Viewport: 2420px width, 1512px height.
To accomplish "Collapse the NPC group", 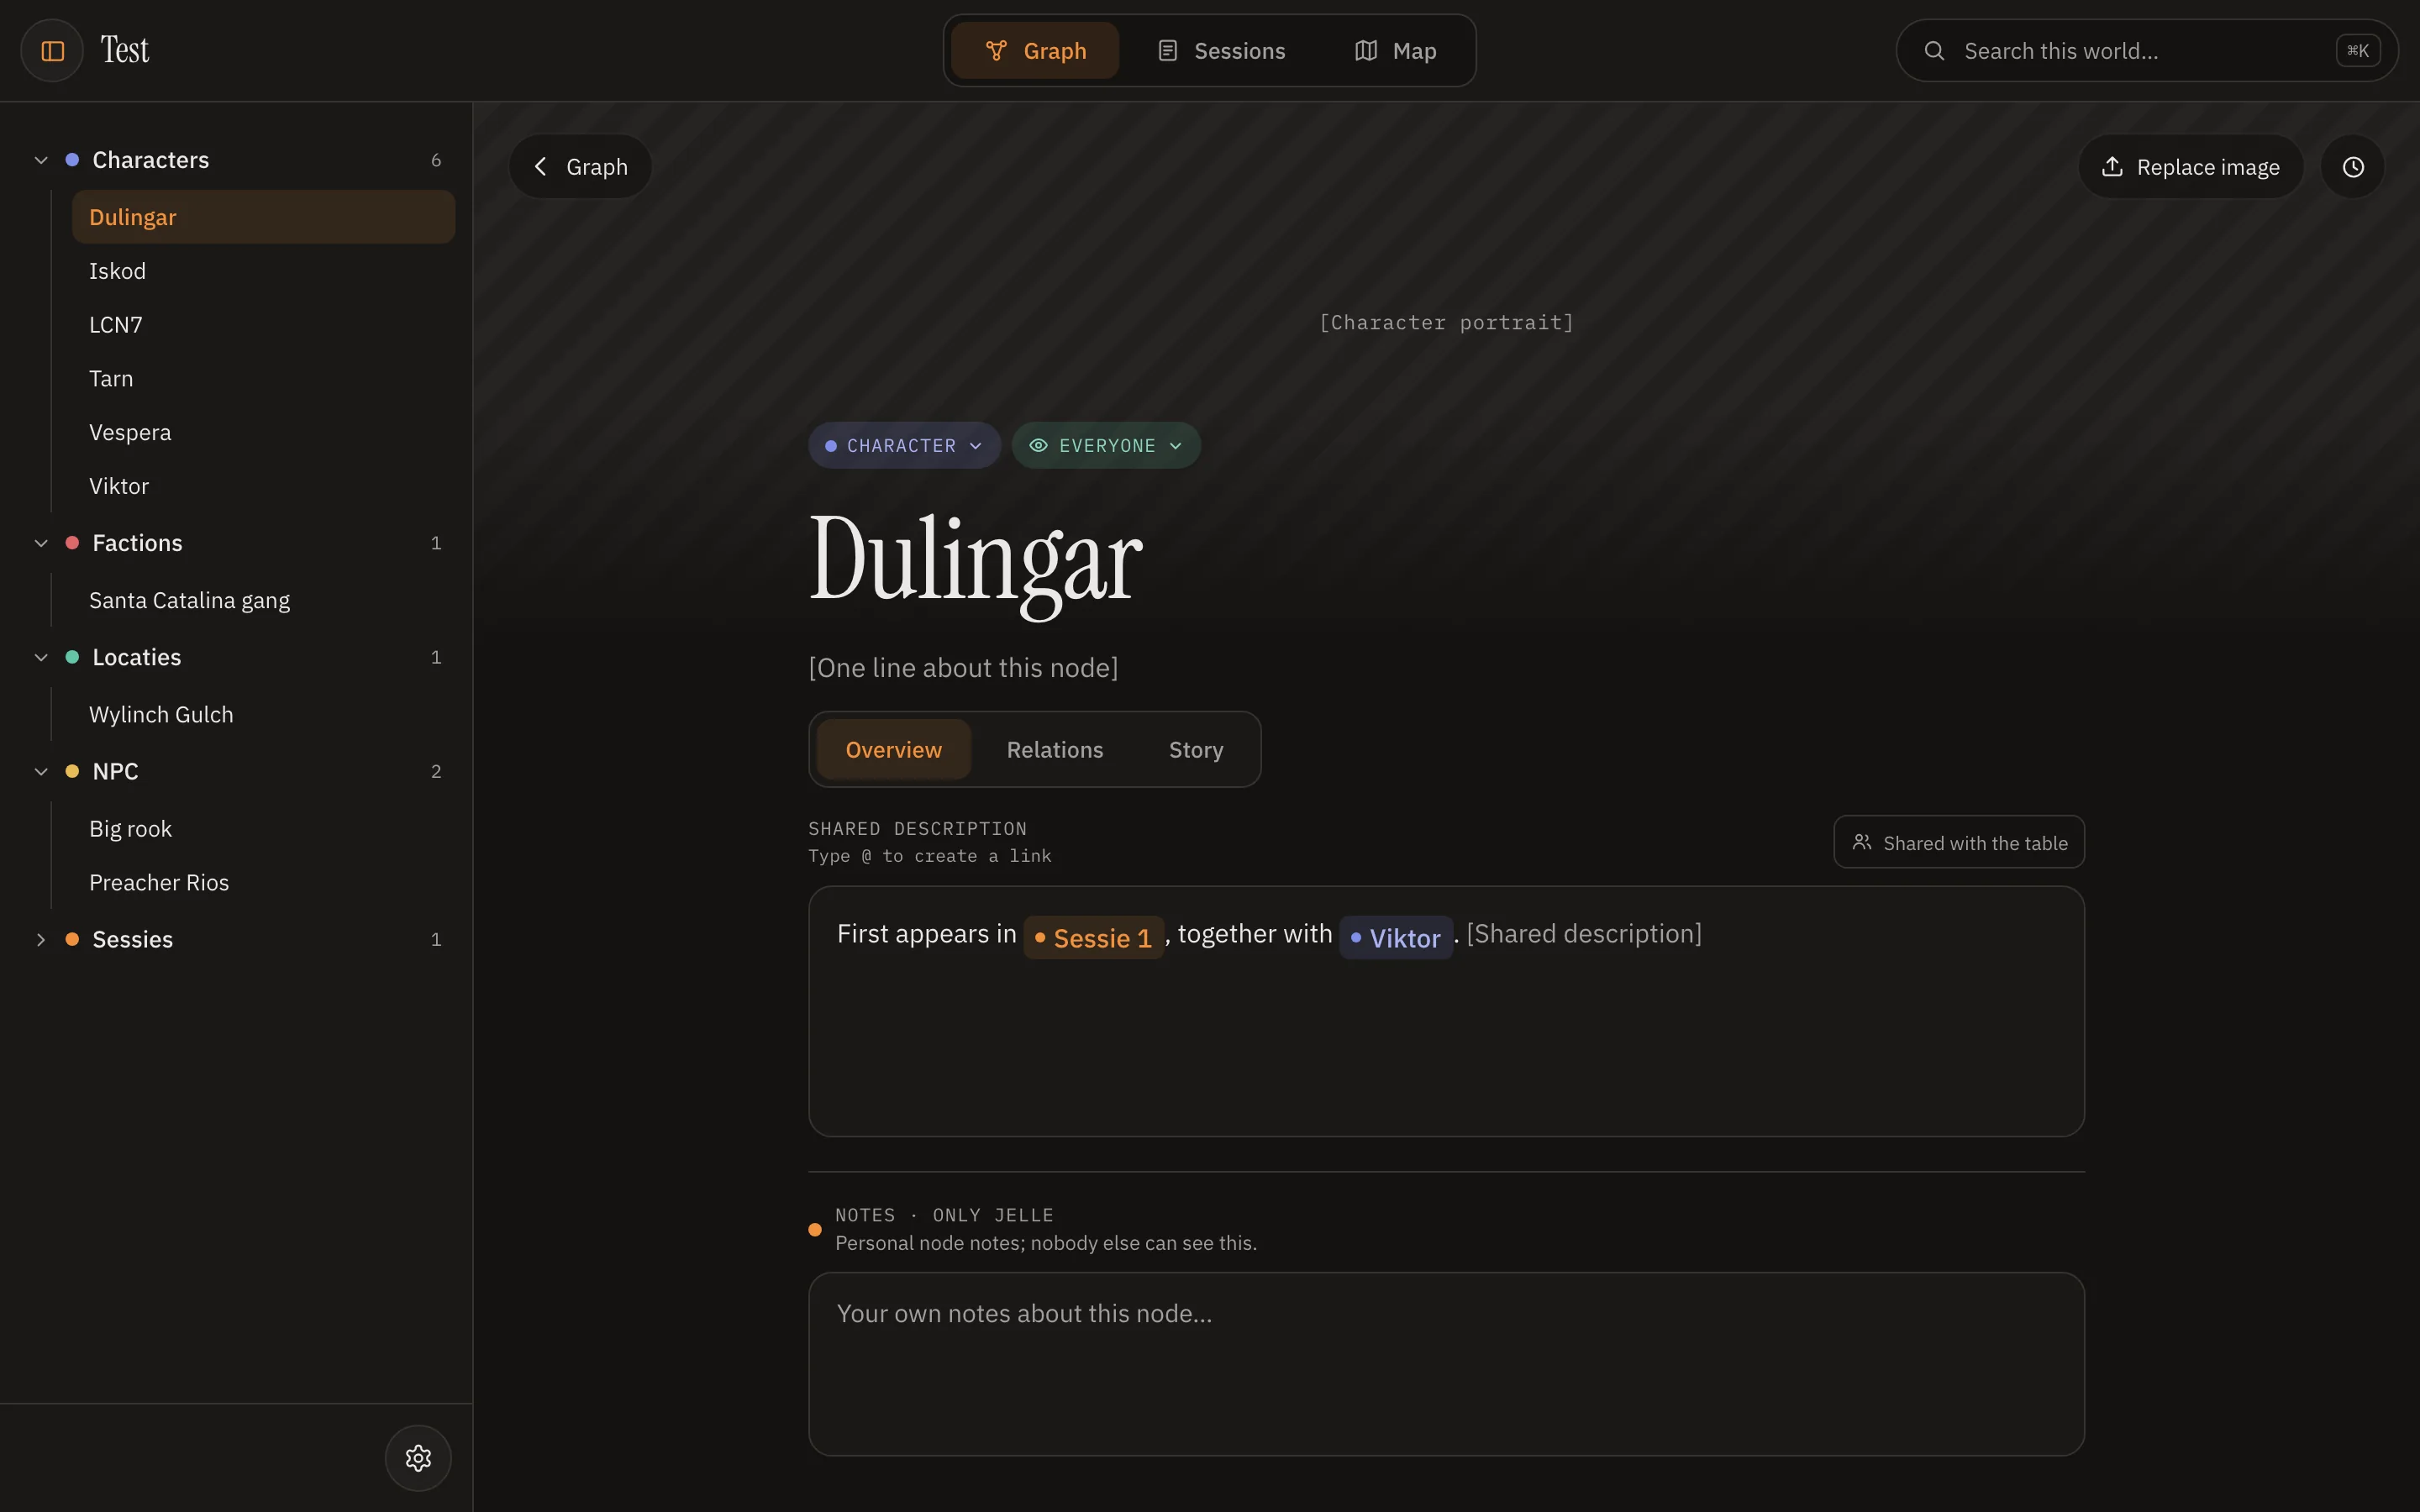I will [41, 771].
